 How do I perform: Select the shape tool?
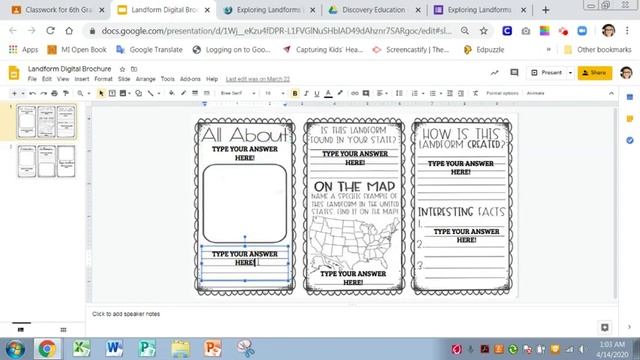[139, 93]
